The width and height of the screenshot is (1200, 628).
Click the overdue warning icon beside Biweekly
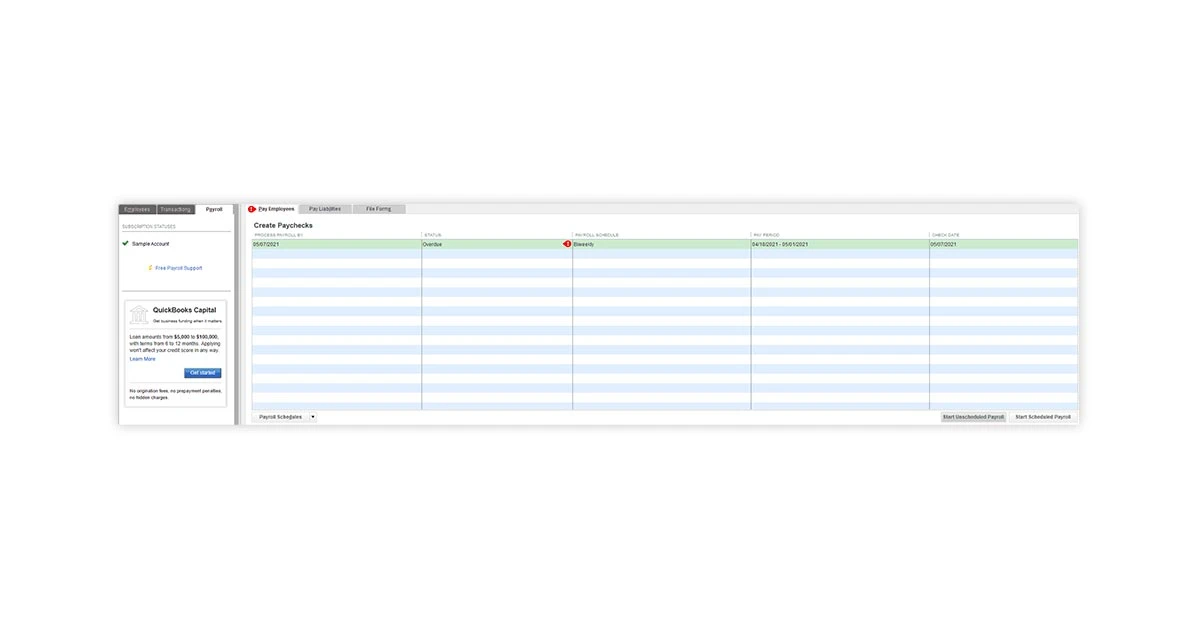click(567, 244)
